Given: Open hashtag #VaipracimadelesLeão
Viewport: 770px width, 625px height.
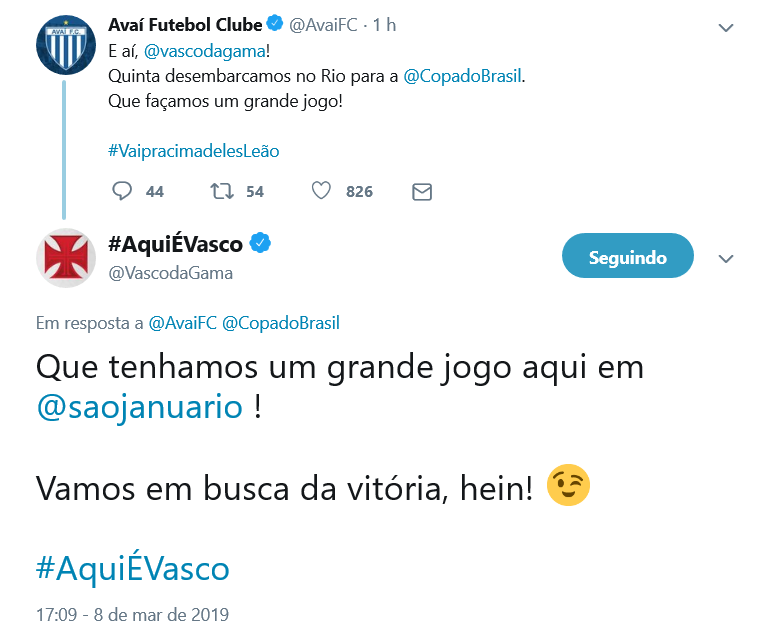Looking at the screenshot, I should pos(193,151).
